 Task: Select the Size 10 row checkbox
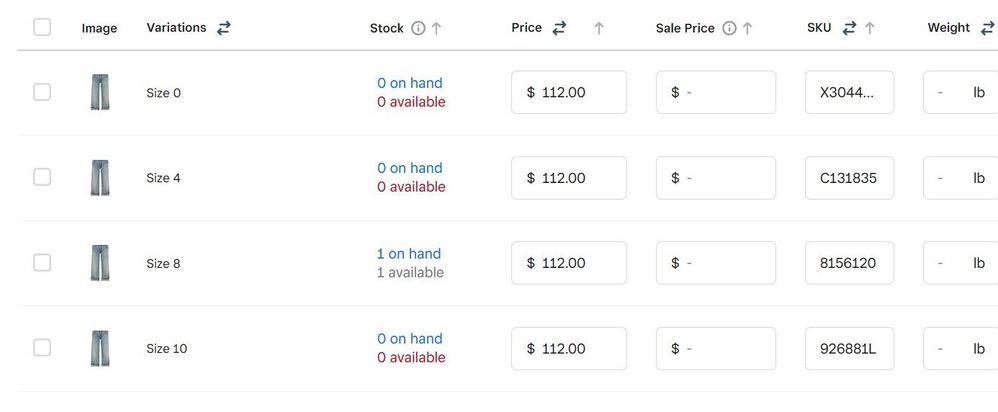42,348
